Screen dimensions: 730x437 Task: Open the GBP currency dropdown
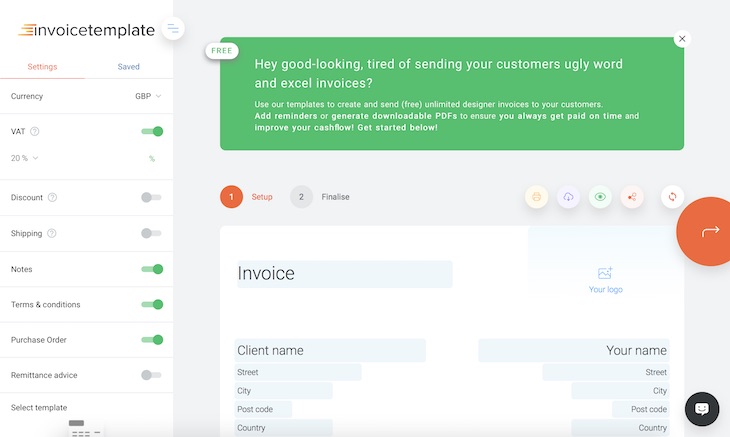148,96
